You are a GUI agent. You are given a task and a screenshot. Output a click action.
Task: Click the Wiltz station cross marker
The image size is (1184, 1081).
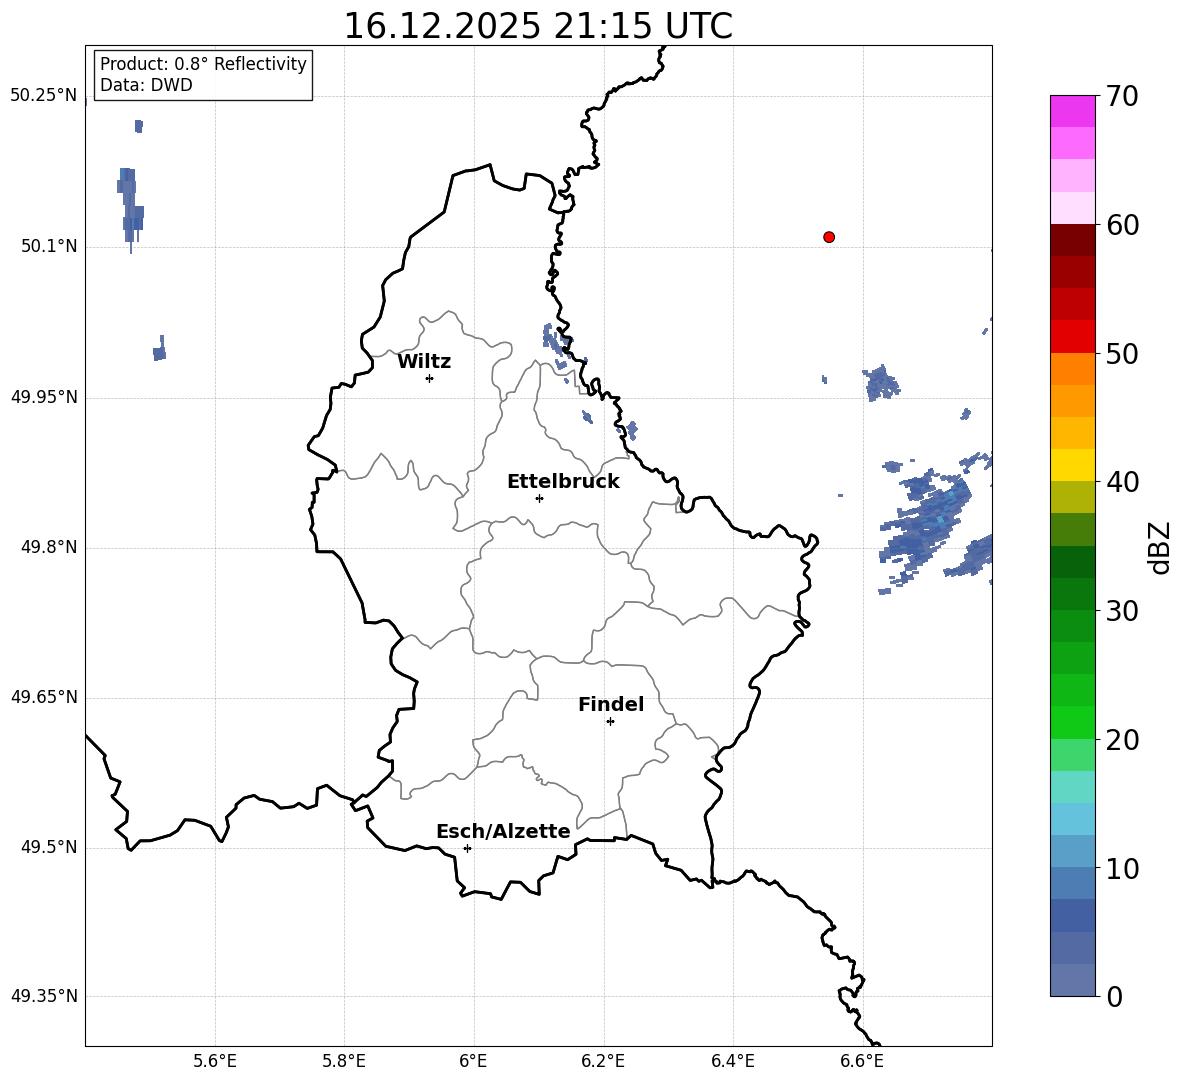tap(430, 378)
